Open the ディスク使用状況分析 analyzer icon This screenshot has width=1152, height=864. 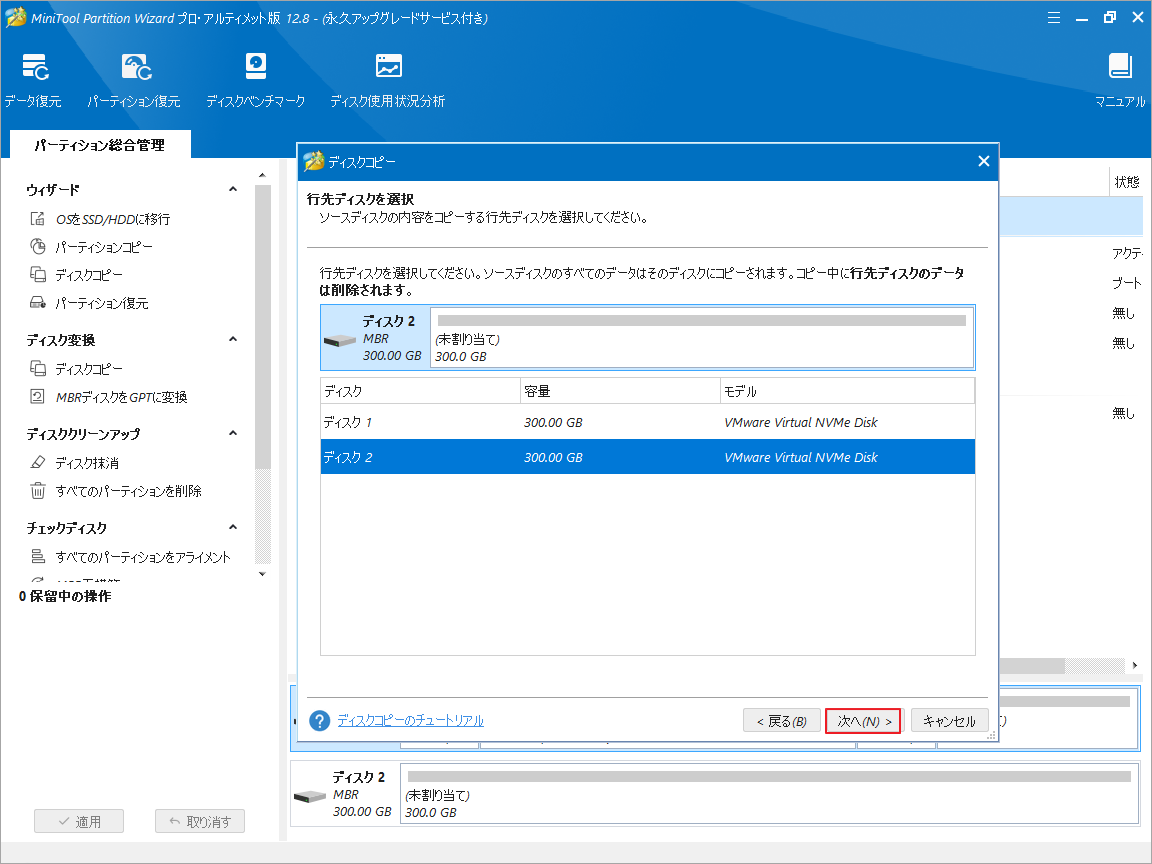coord(389,66)
